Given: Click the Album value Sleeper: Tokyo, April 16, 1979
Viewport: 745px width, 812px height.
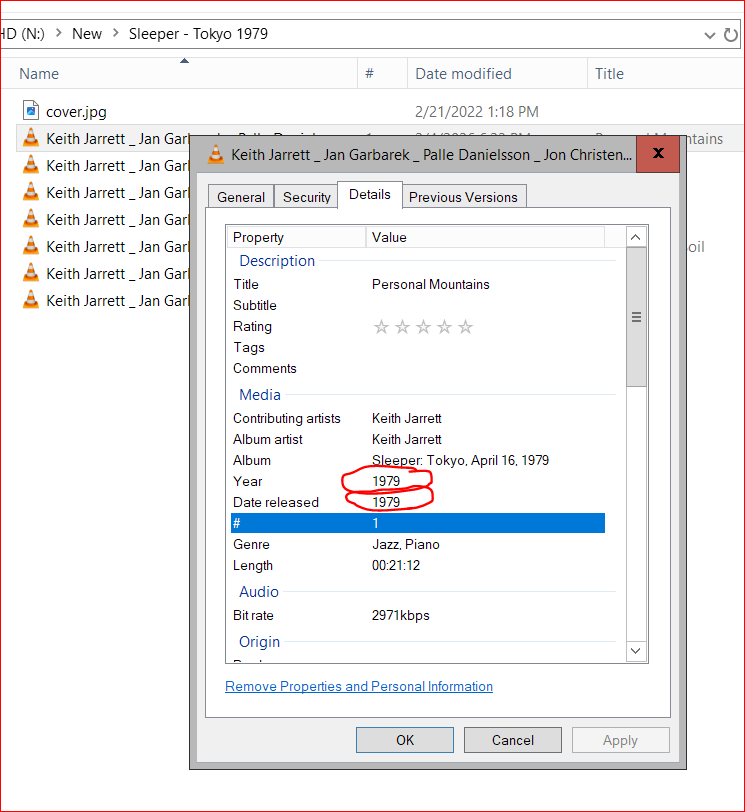Looking at the screenshot, I should pyautogui.click(x=460, y=460).
